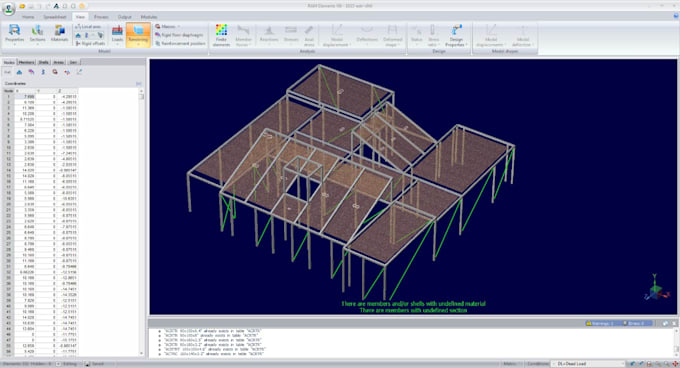Open the RAM Elements application menu orb
This screenshot has width=680, height=368.
8,9
